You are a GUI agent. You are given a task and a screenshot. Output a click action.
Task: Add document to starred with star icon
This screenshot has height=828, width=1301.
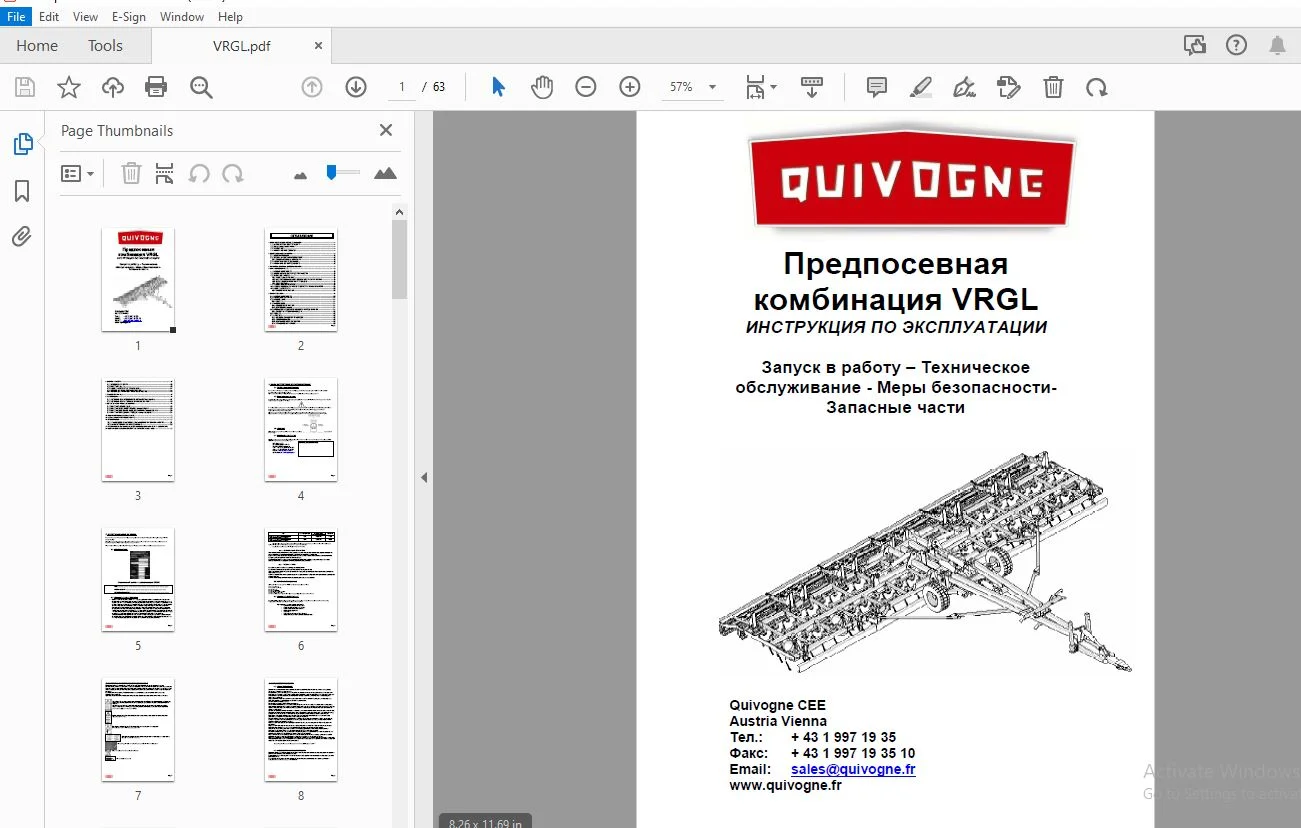(69, 87)
